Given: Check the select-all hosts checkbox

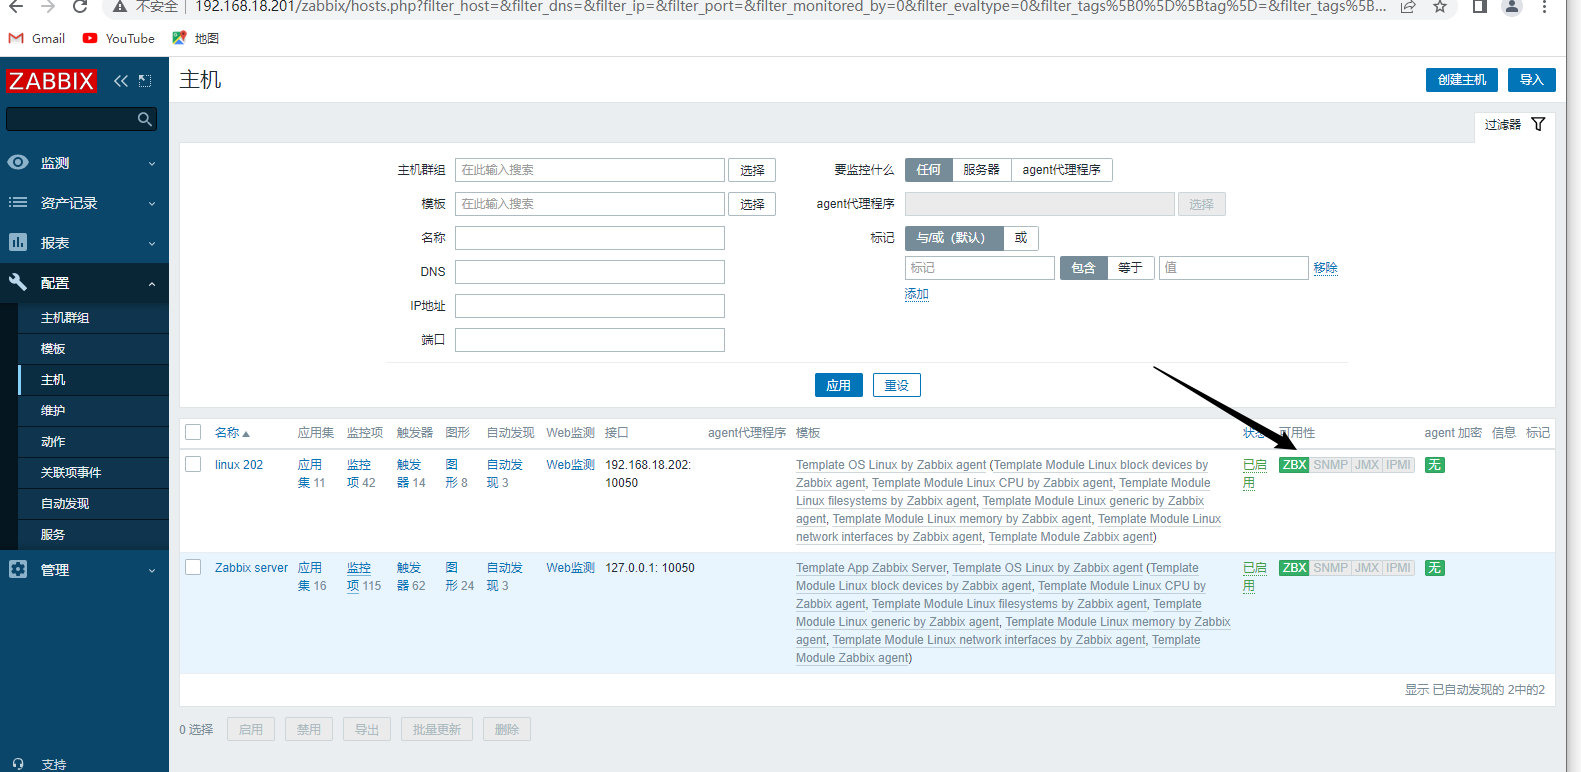Looking at the screenshot, I should [x=193, y=432].
